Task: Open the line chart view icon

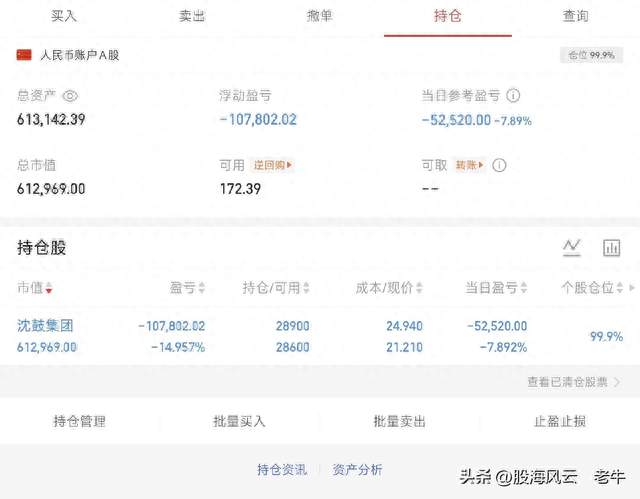Action: coord(572,248)
